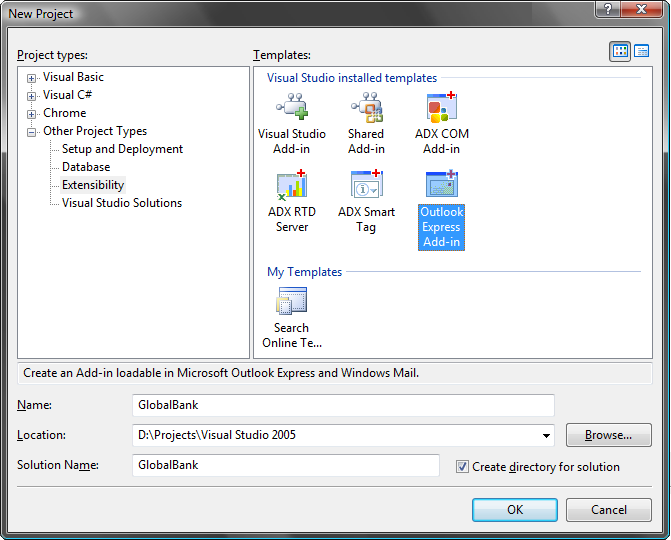Select Database project type

pos(86,167)
